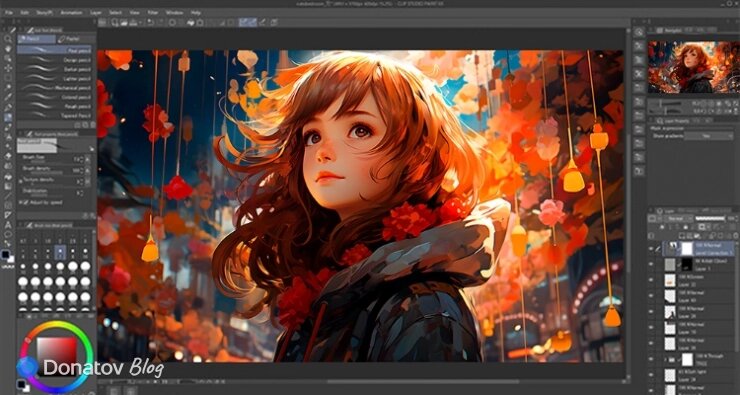Screen dimensions: 740x395
Task: Select the Eyedropper tool
Action: pos(8,97)
